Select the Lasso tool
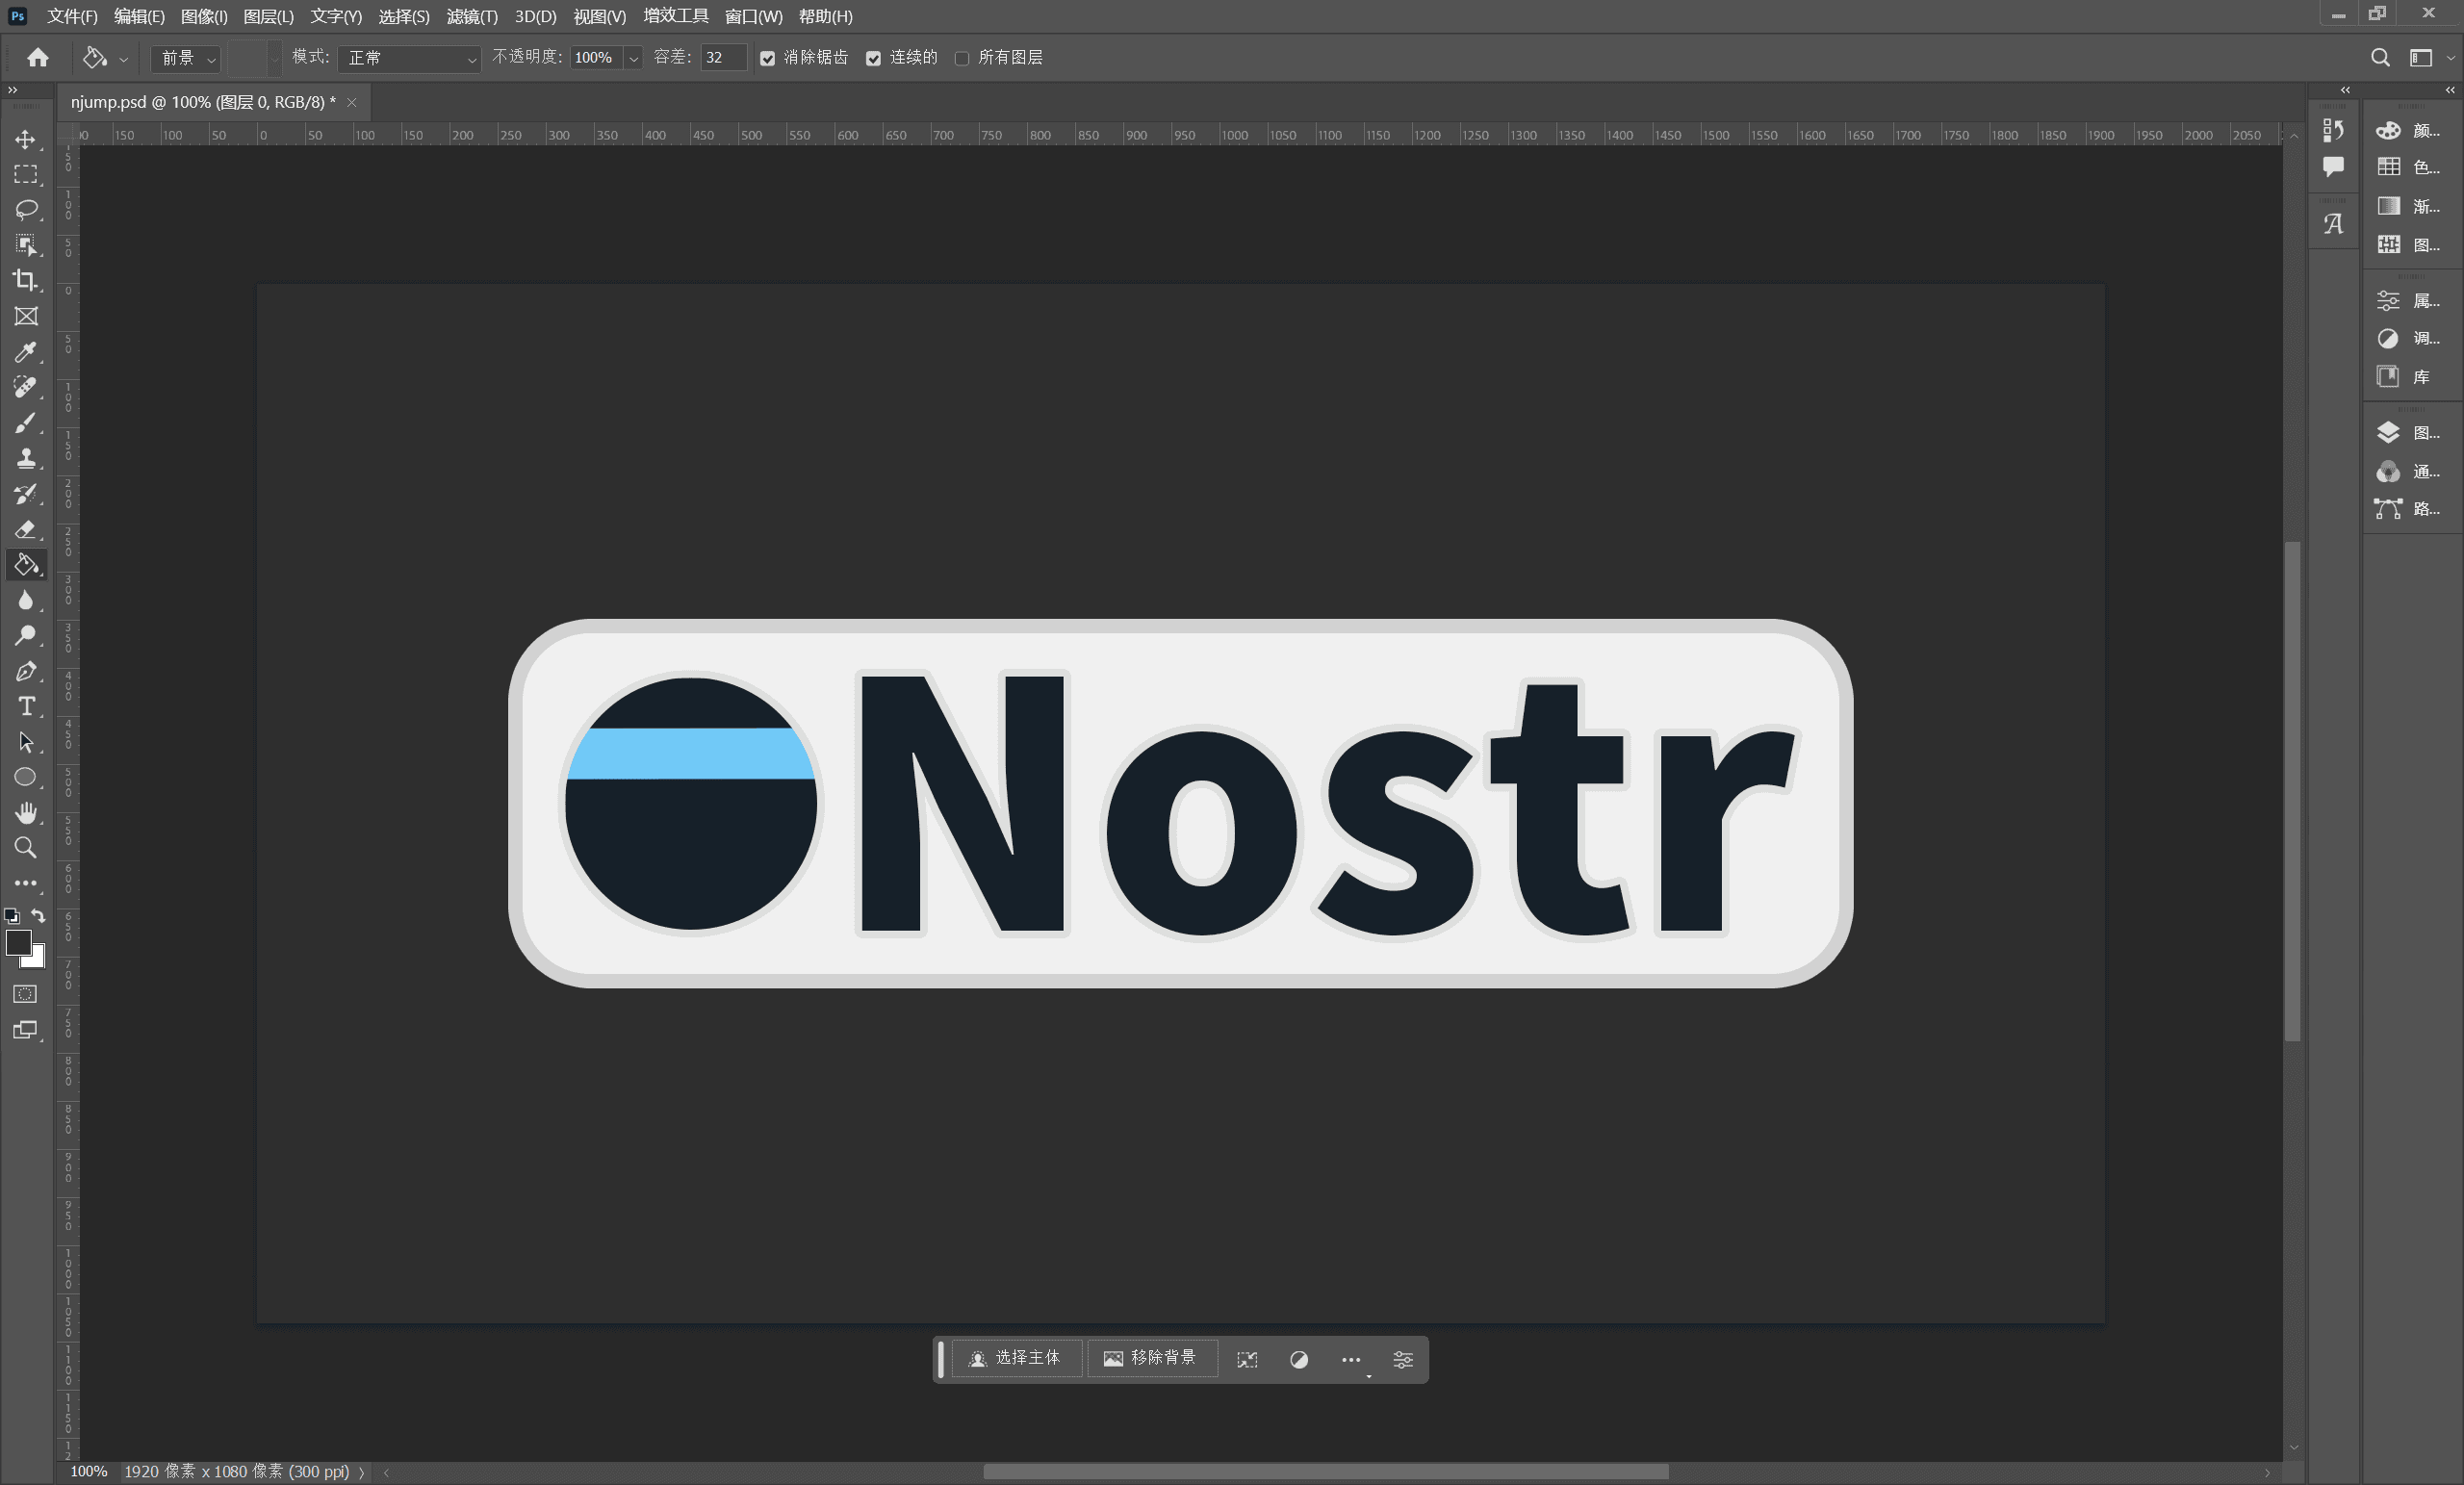This screenshot has width=2464, height=1485. [x=26, y=209]
